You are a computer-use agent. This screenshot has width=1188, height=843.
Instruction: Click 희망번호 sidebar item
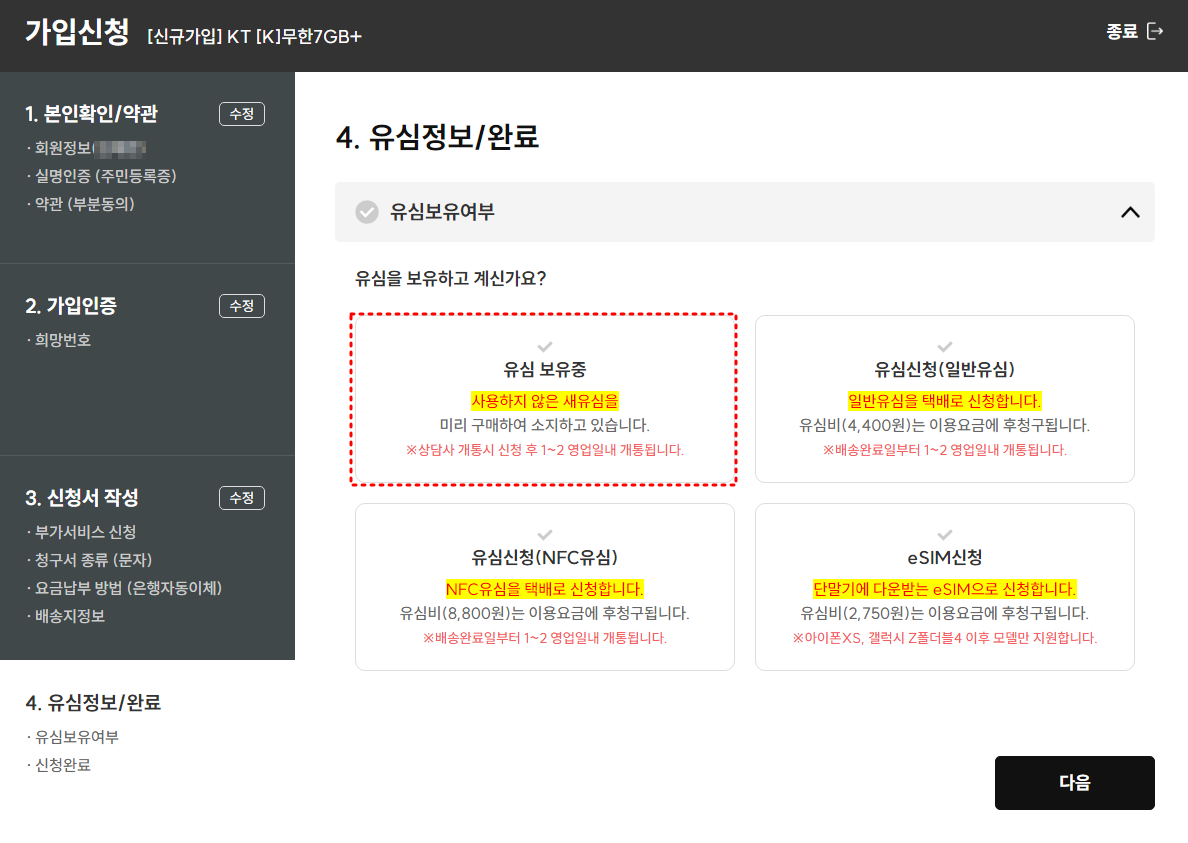click(63, 340)
